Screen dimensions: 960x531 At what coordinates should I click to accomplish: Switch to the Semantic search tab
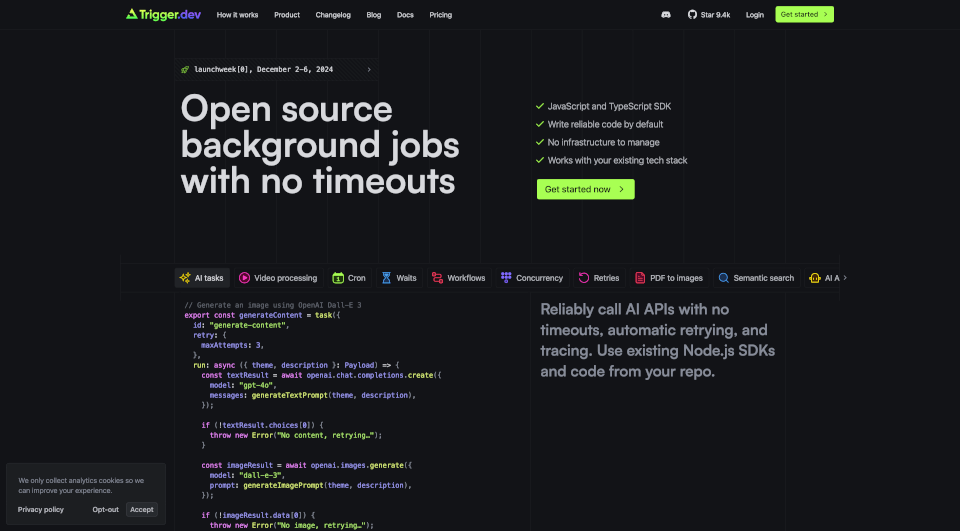coord(756,278)
